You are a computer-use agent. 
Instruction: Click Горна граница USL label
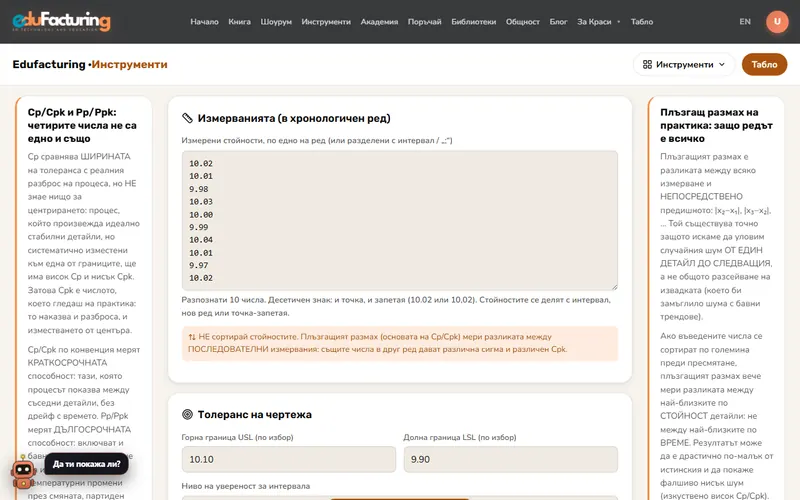pos(237,437)
